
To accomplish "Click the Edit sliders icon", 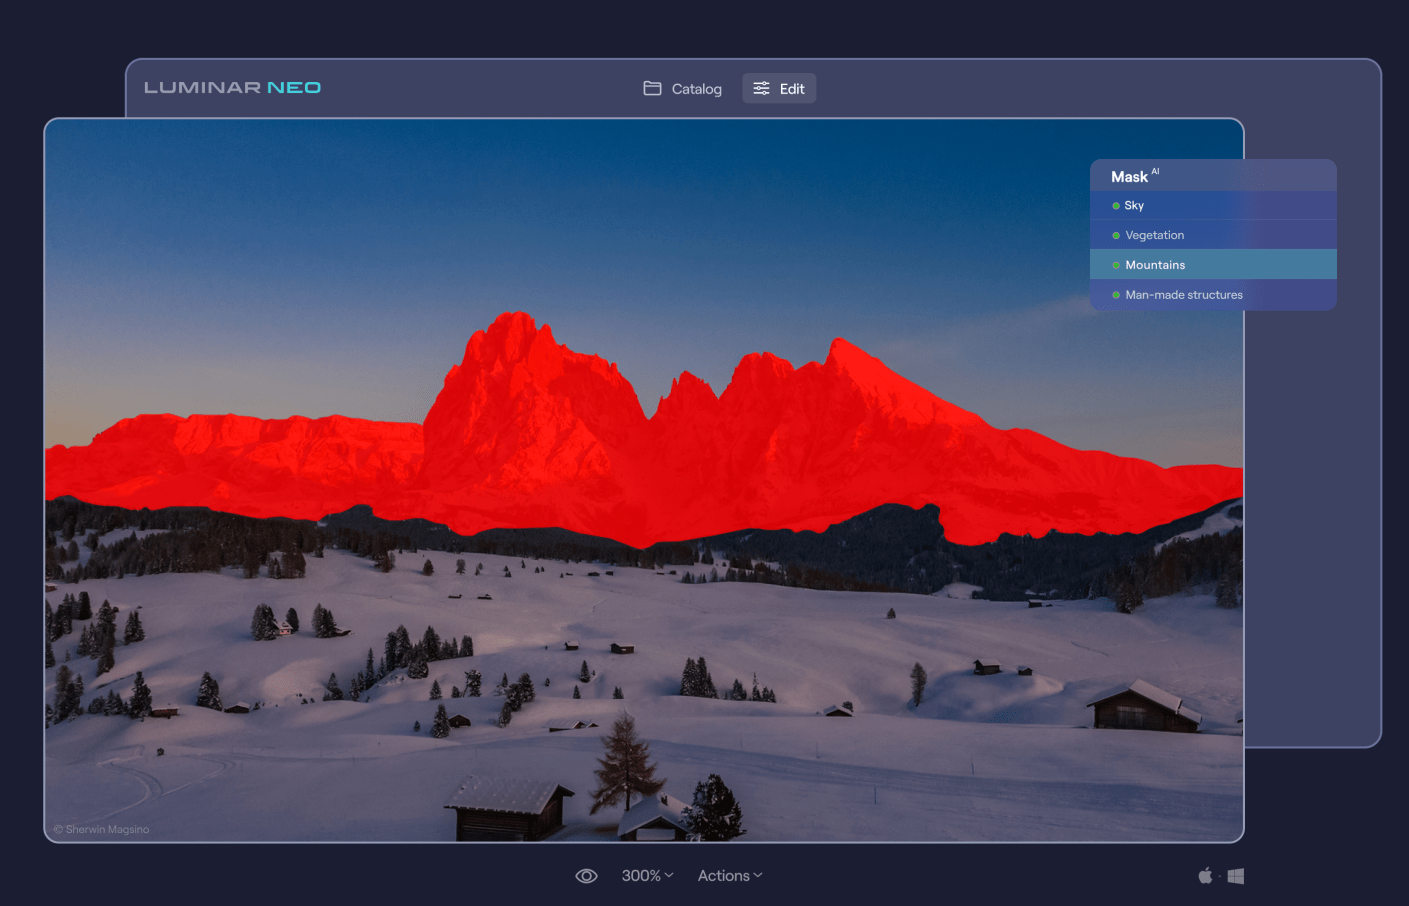I will coord(761,88).
